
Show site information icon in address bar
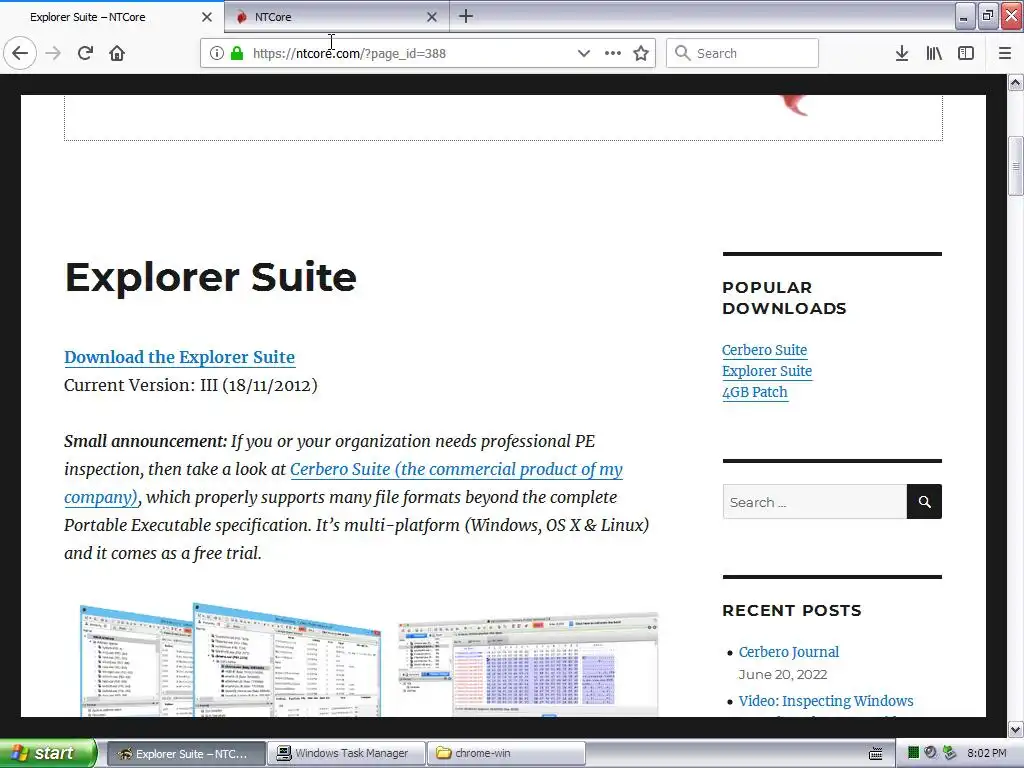point(217,54)
